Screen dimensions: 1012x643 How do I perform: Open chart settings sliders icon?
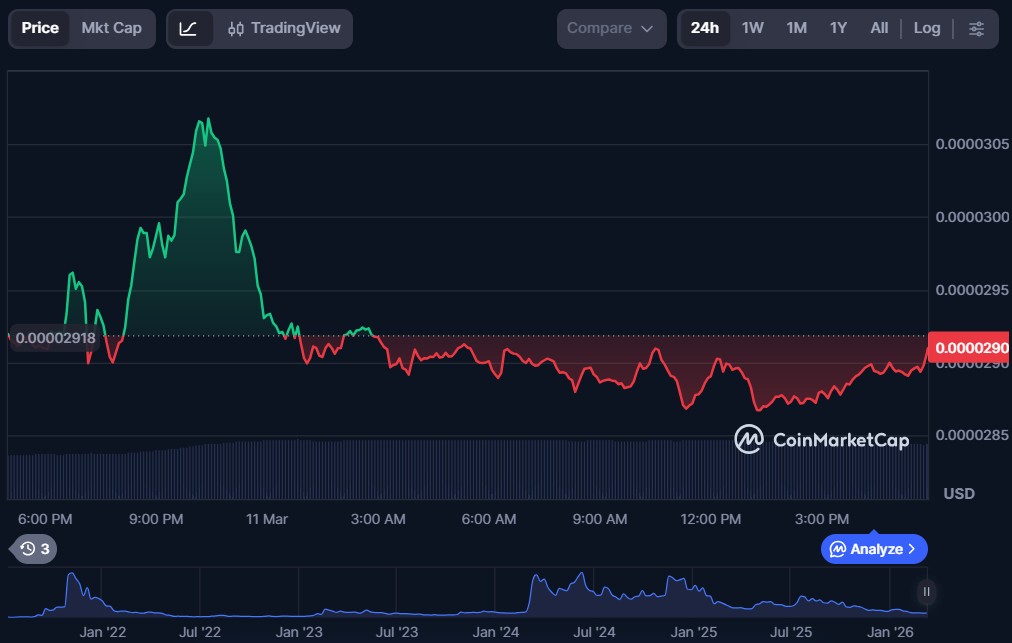pos(976,28)
